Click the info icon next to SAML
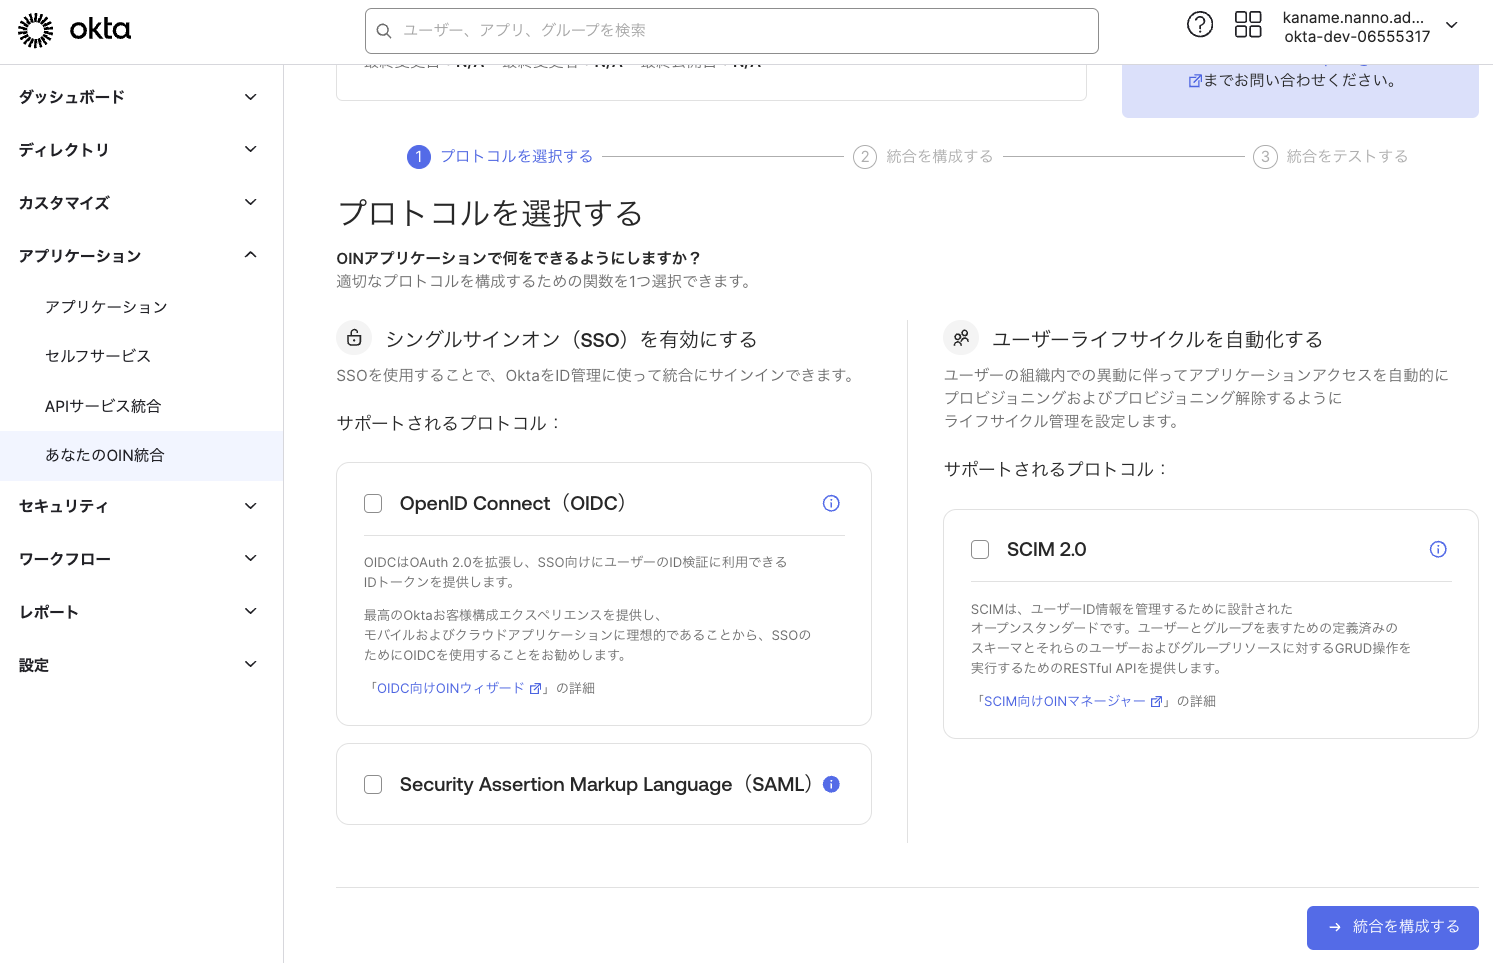This screenshot has height=963, width=1493. click(830, 785)
